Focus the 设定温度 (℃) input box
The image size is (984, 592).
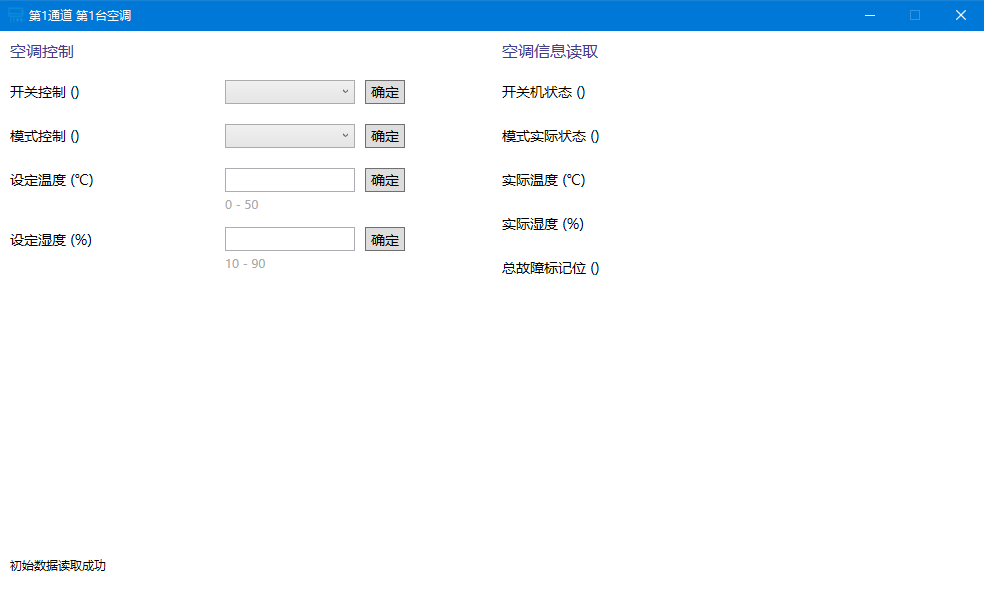[x=290, y=180]
